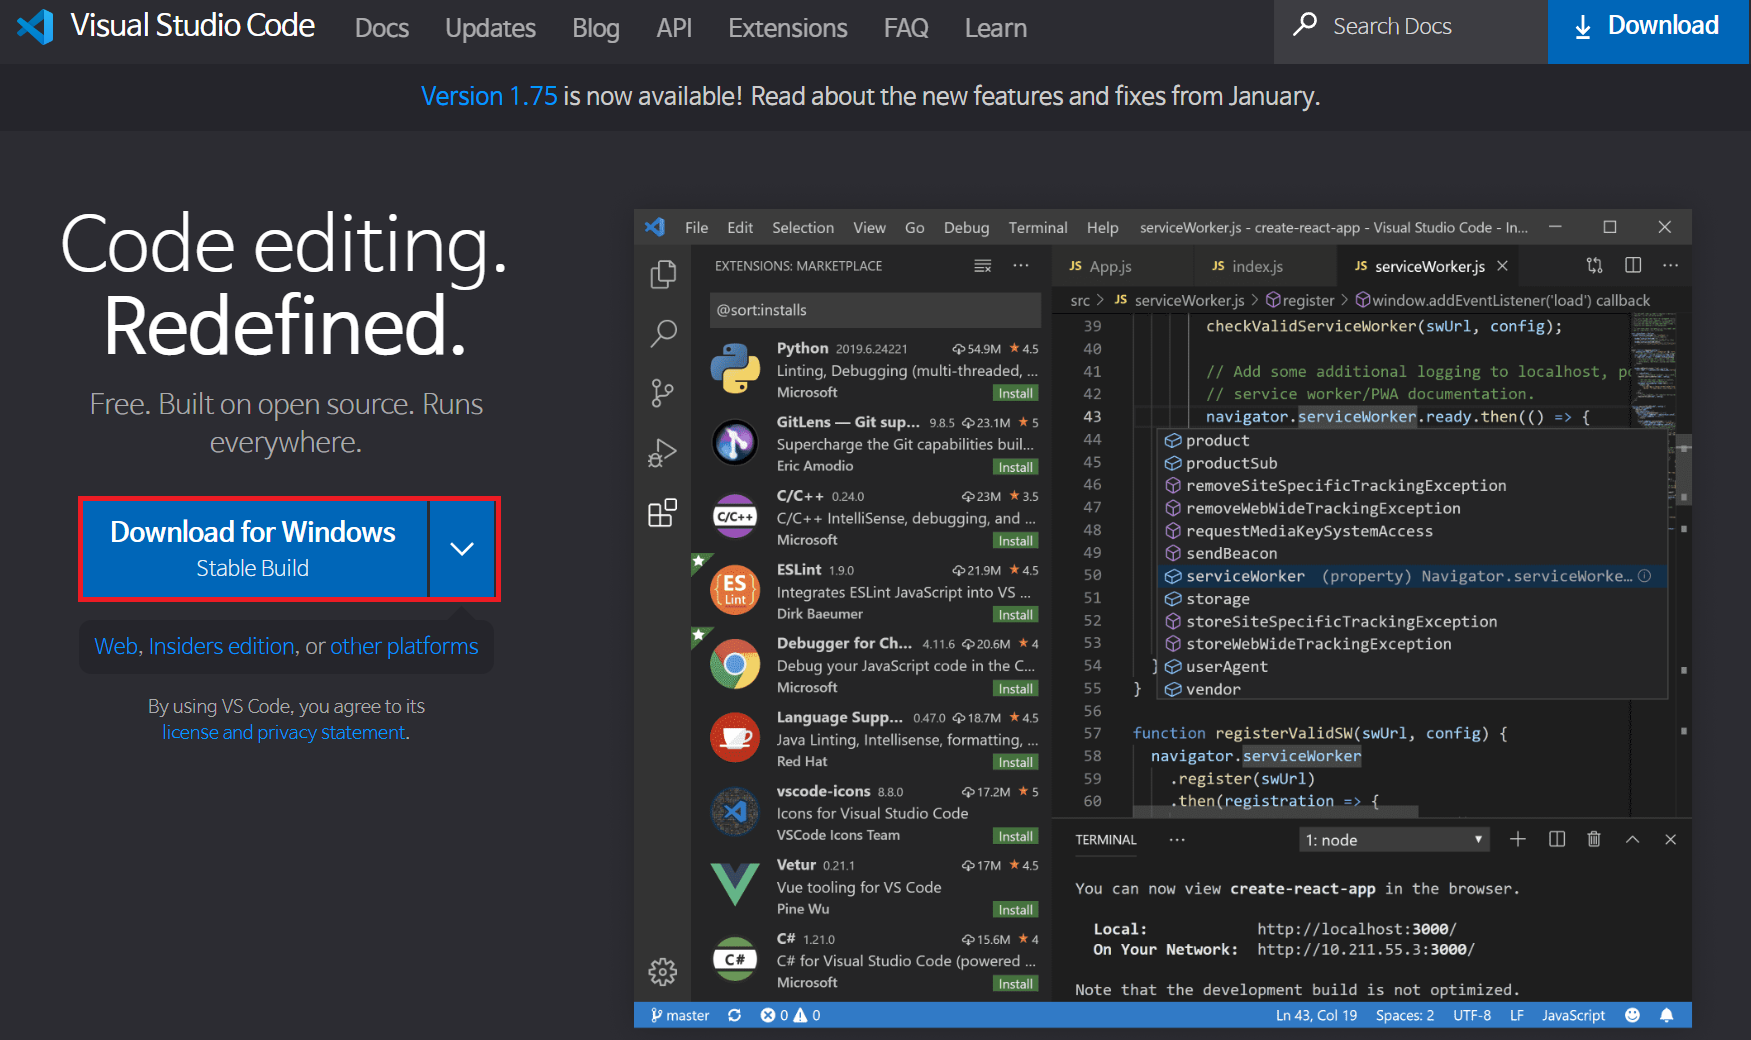1751x1040 pixels.
Task: Click the C# extension icon
Action: click(x=735, y=959)
